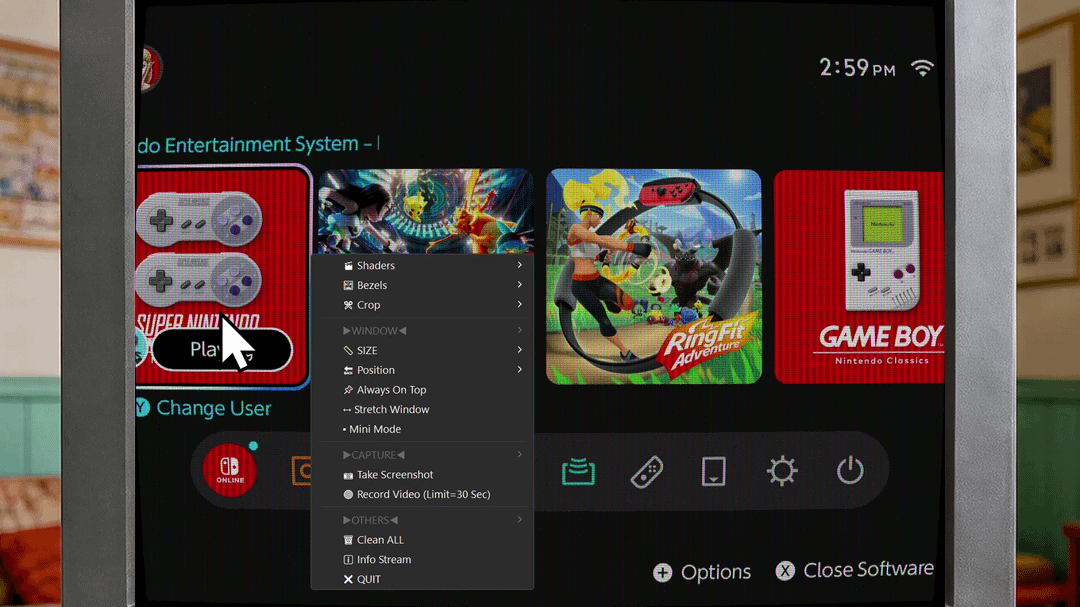This screenshot has height=607, width=1080.
Task: Select Take Screenshot from menu
Action: pyautogui.click(x=394, y=475)
